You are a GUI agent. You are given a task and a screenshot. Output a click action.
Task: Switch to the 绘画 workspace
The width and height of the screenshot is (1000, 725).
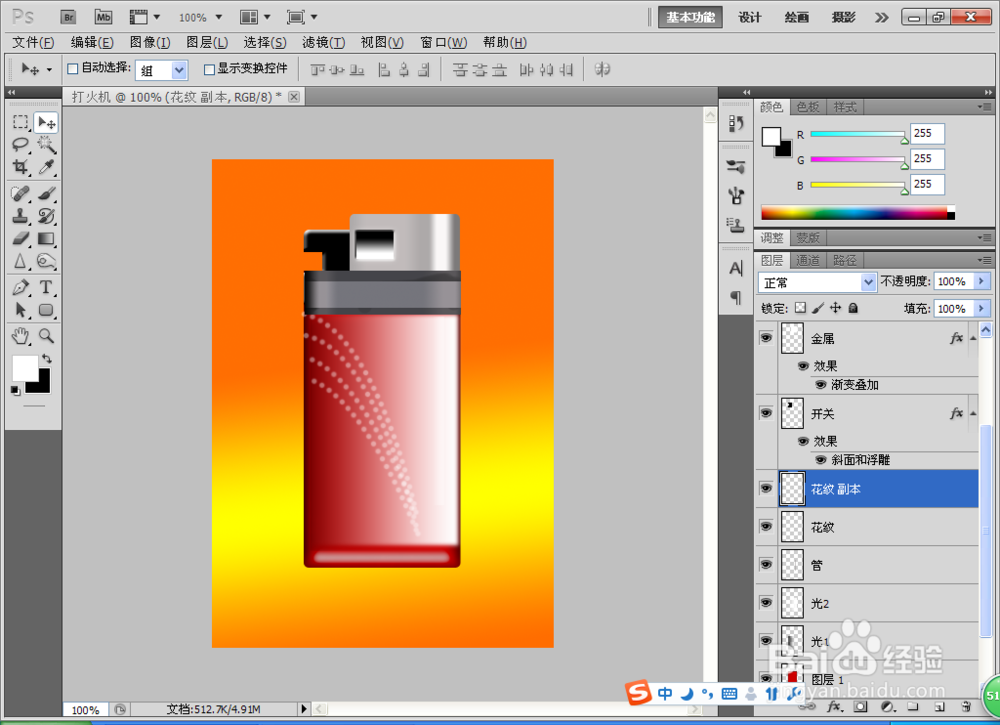(797, 17)
